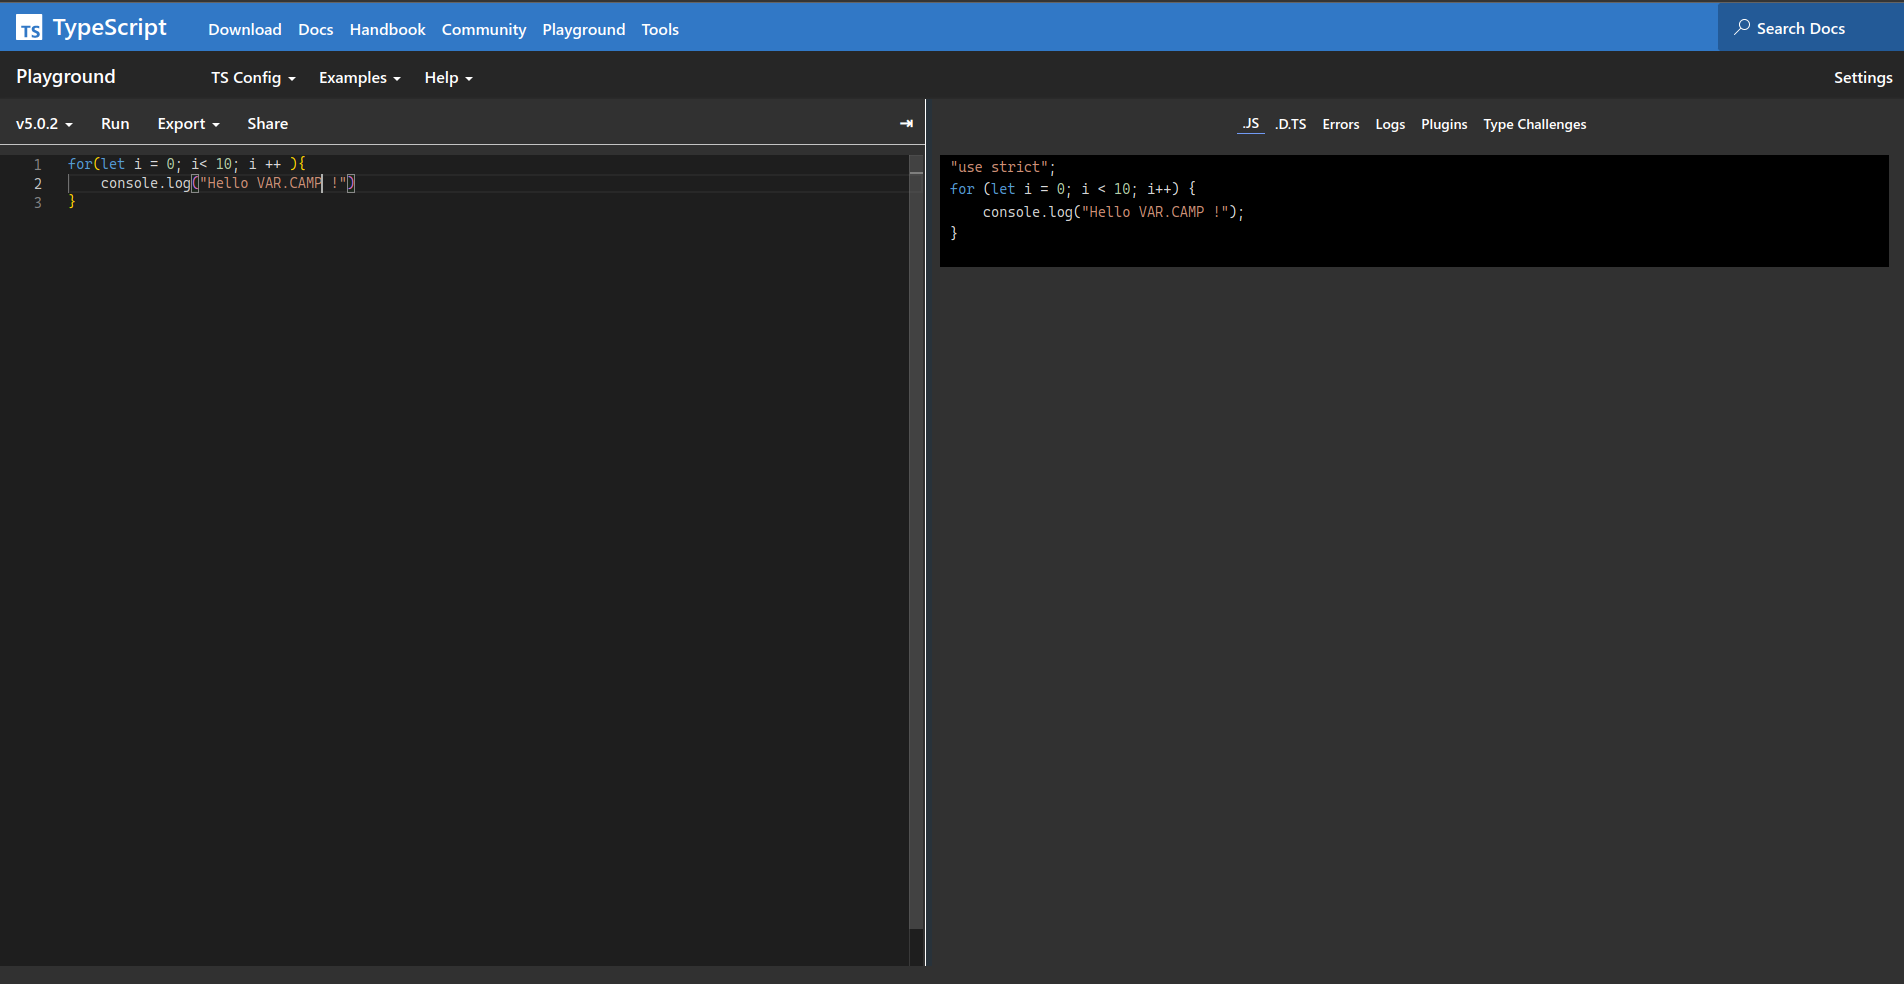
Task: Click the "use strict" line in JS output
Action: pyautogui.click(x=1002, y=167)
